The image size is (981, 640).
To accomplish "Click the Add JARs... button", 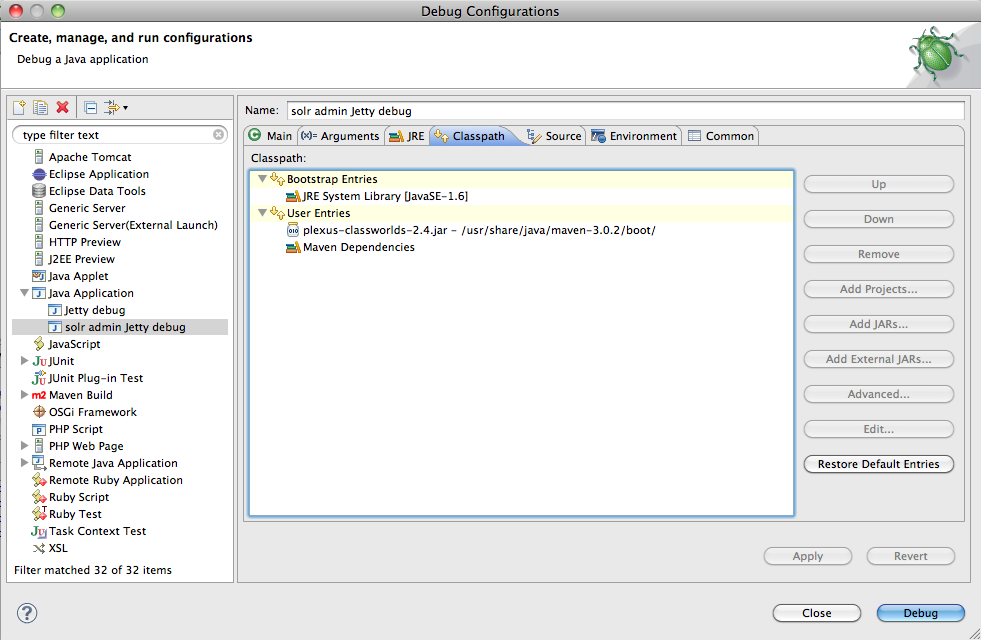I will [878, 324].
